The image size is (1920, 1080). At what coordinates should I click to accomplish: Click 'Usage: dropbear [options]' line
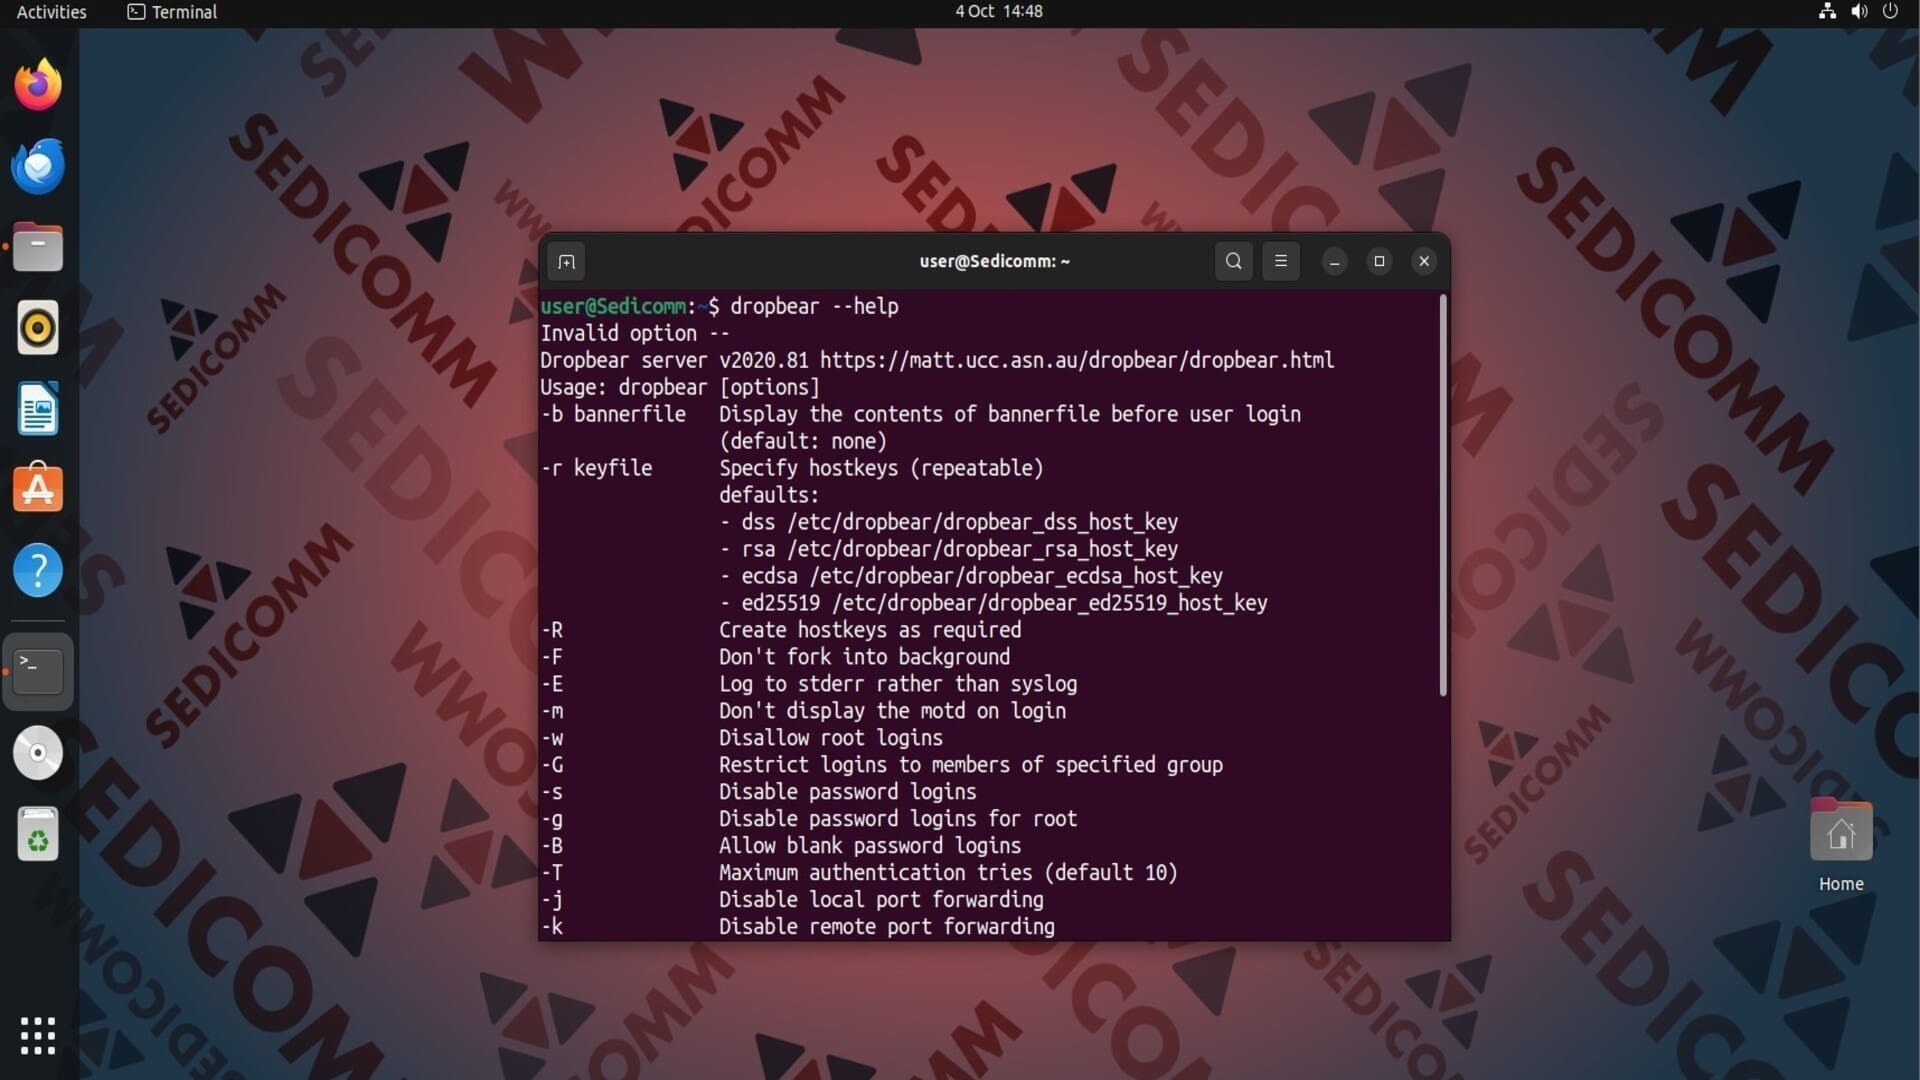click(680, 387)
